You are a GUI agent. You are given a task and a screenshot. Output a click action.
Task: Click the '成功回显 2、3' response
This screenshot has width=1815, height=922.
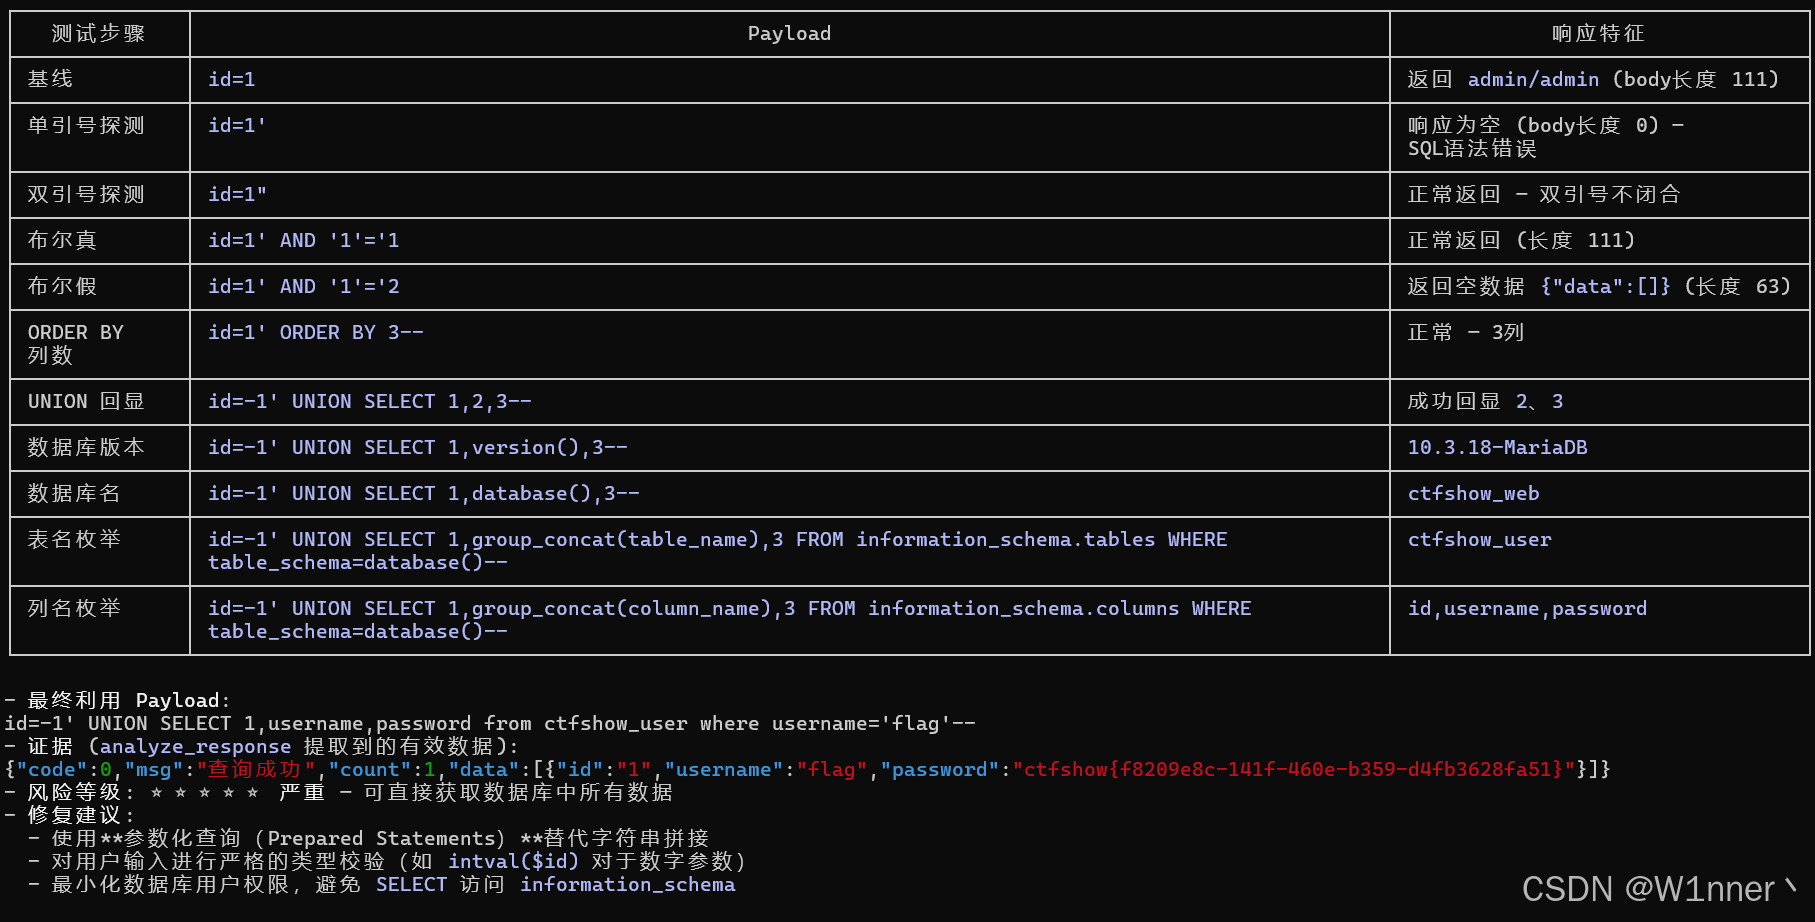1485,402
